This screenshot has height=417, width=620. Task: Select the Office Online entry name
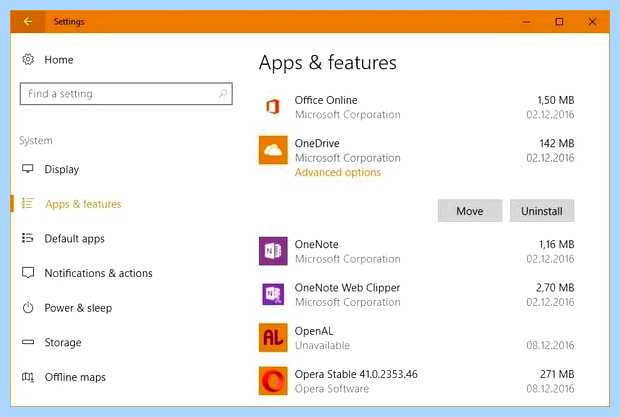326,100
